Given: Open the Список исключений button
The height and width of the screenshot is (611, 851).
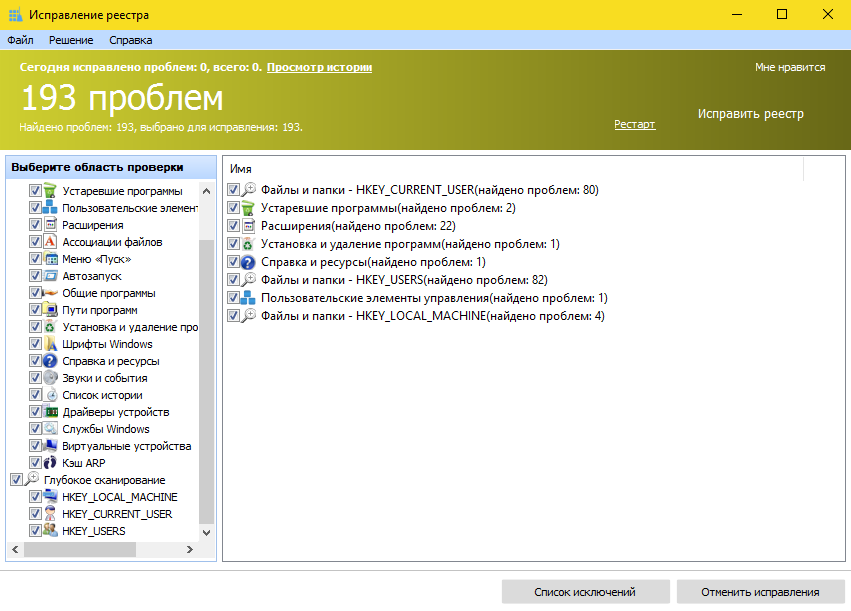Looking at the screenshot, I should 585,592.
